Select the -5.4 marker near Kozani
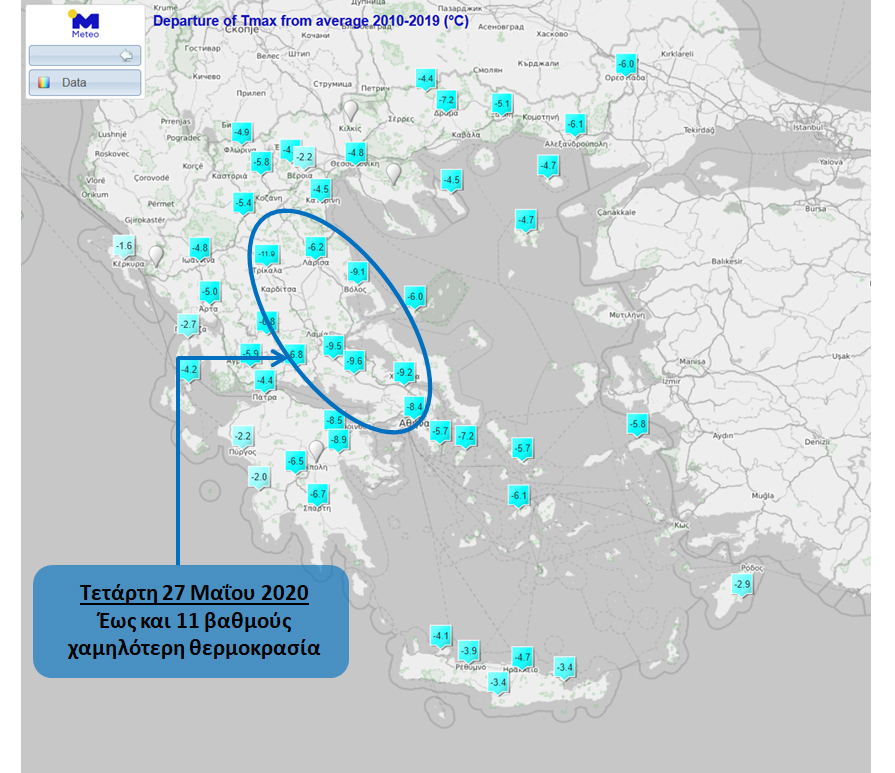 244,204
